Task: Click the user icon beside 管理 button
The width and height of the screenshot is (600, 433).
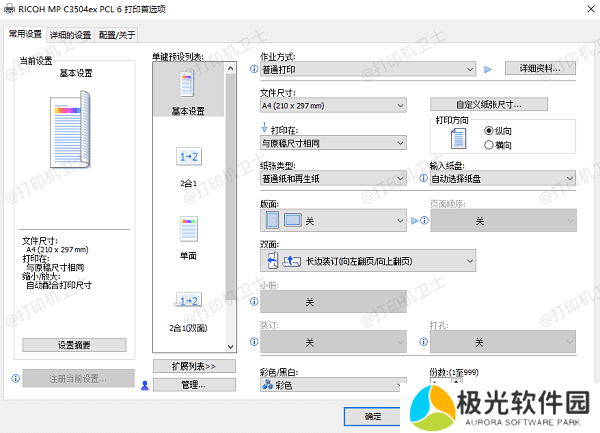Action: [144, 385]
